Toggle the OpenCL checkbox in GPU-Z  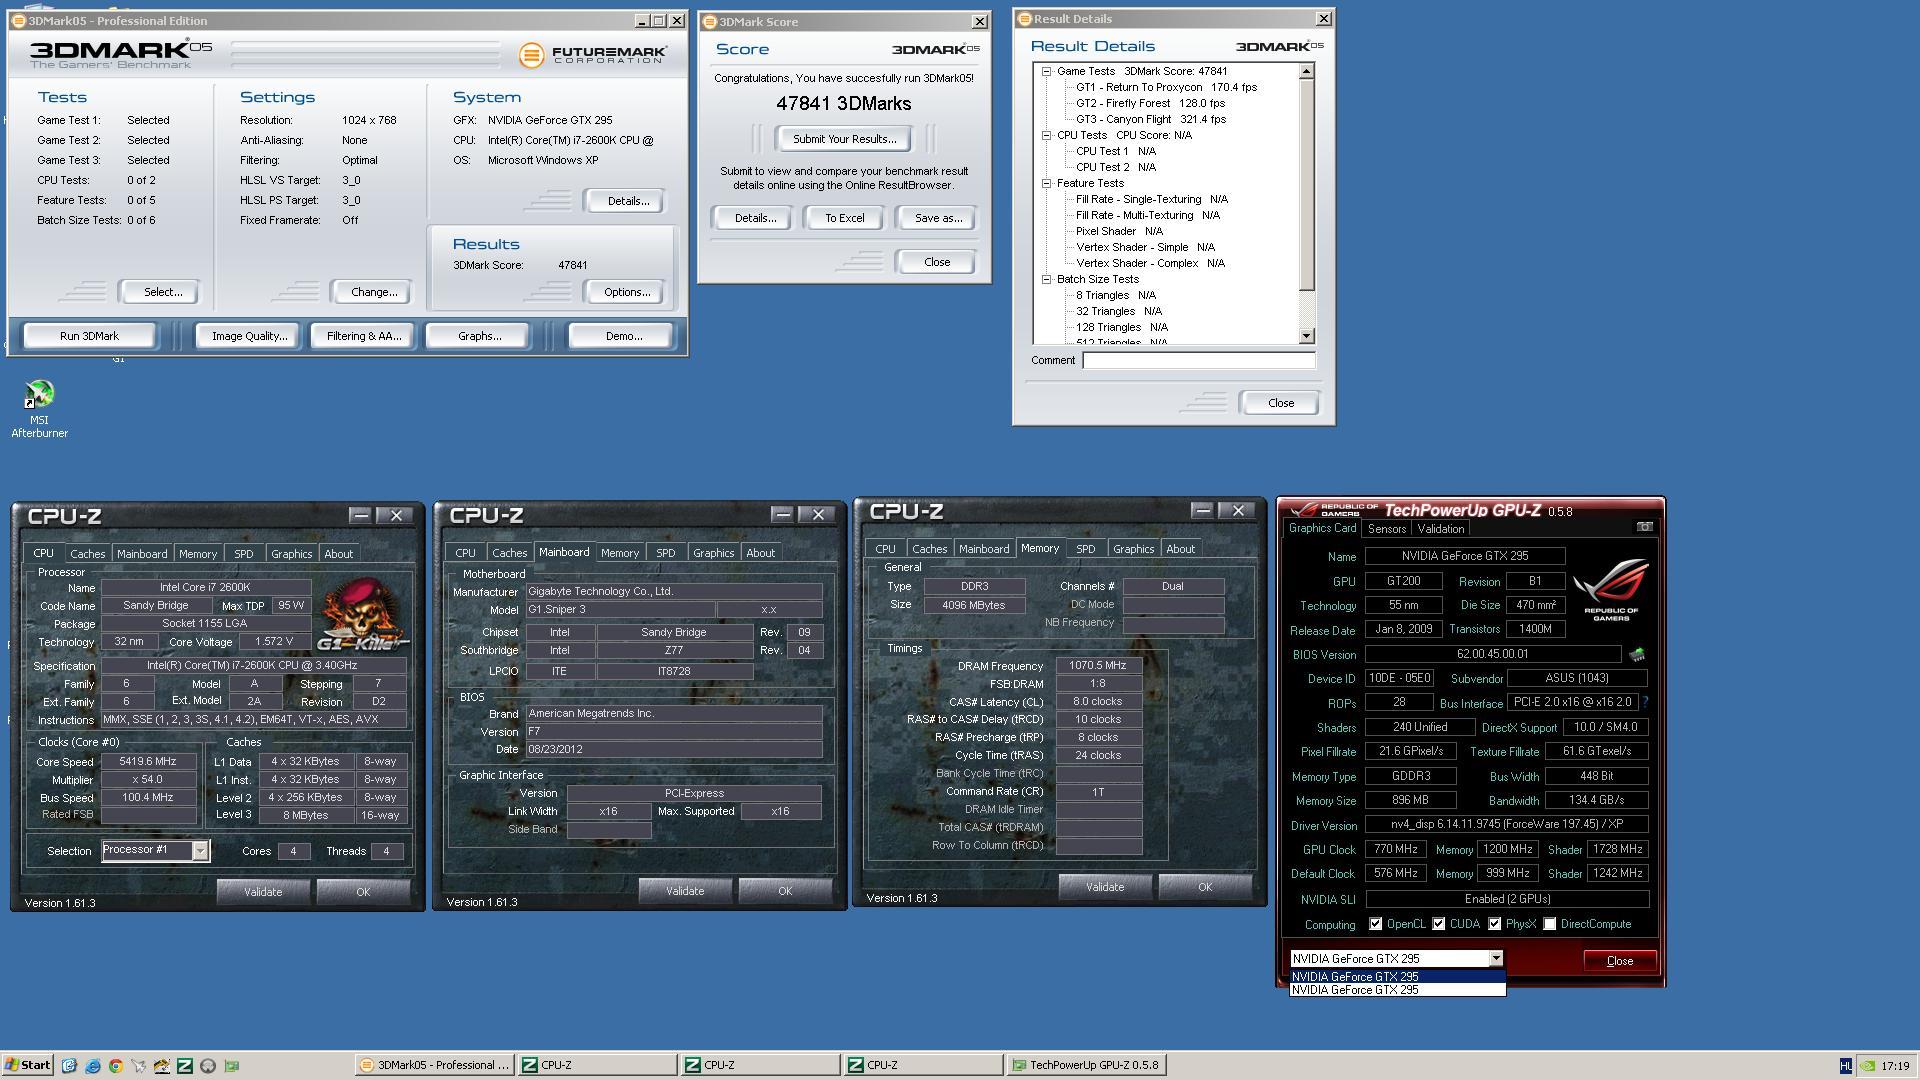point(1376,924)
